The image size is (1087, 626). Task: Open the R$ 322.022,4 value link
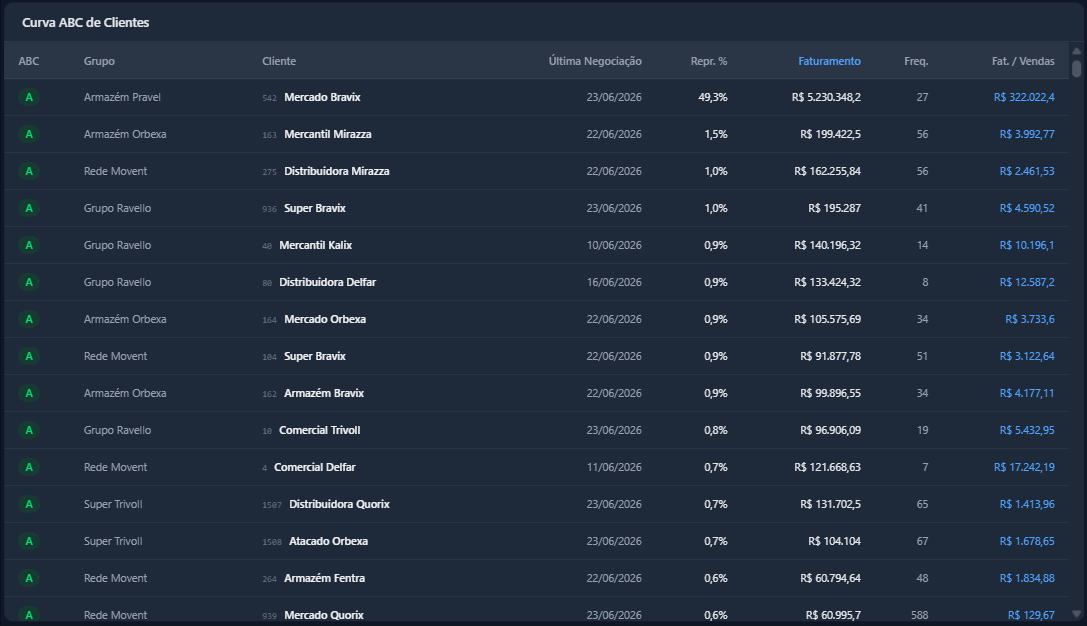pos(1024,97)
